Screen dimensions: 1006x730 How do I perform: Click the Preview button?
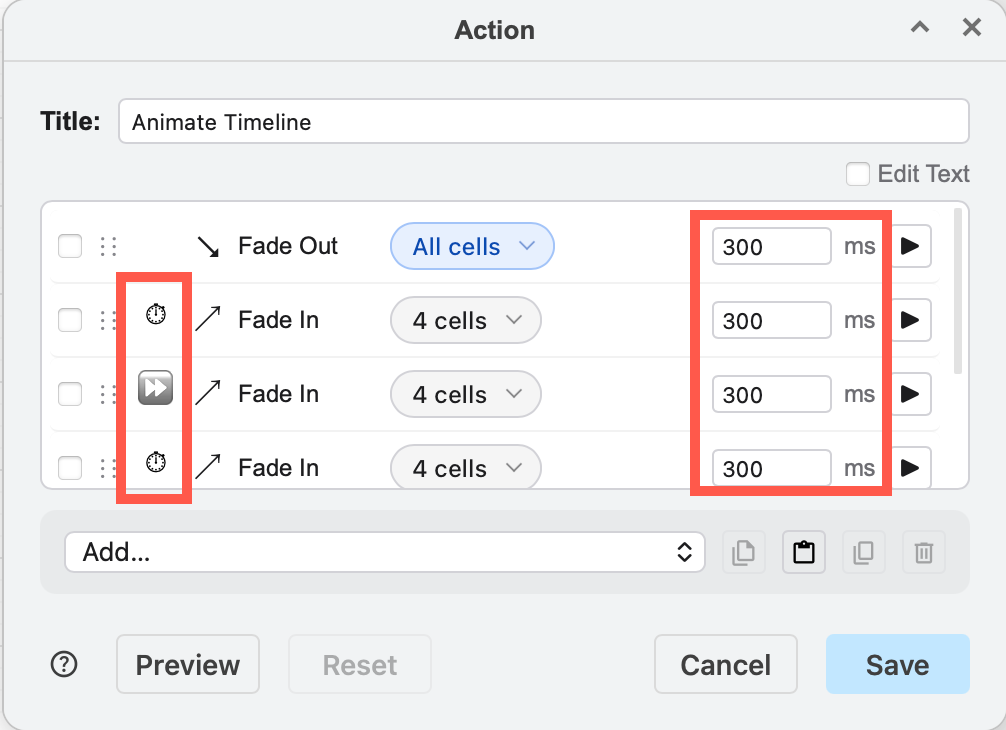(x=188, y=665)
